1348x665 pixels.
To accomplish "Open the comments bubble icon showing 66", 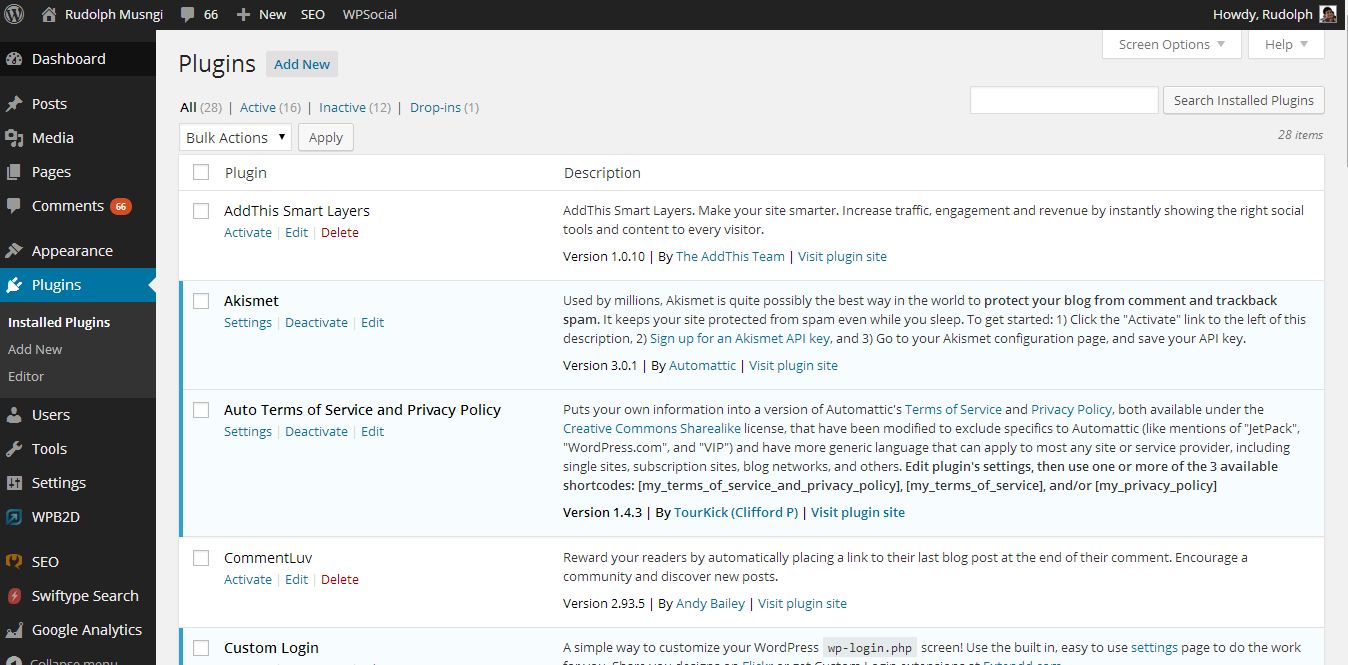I will coord(188,15).
